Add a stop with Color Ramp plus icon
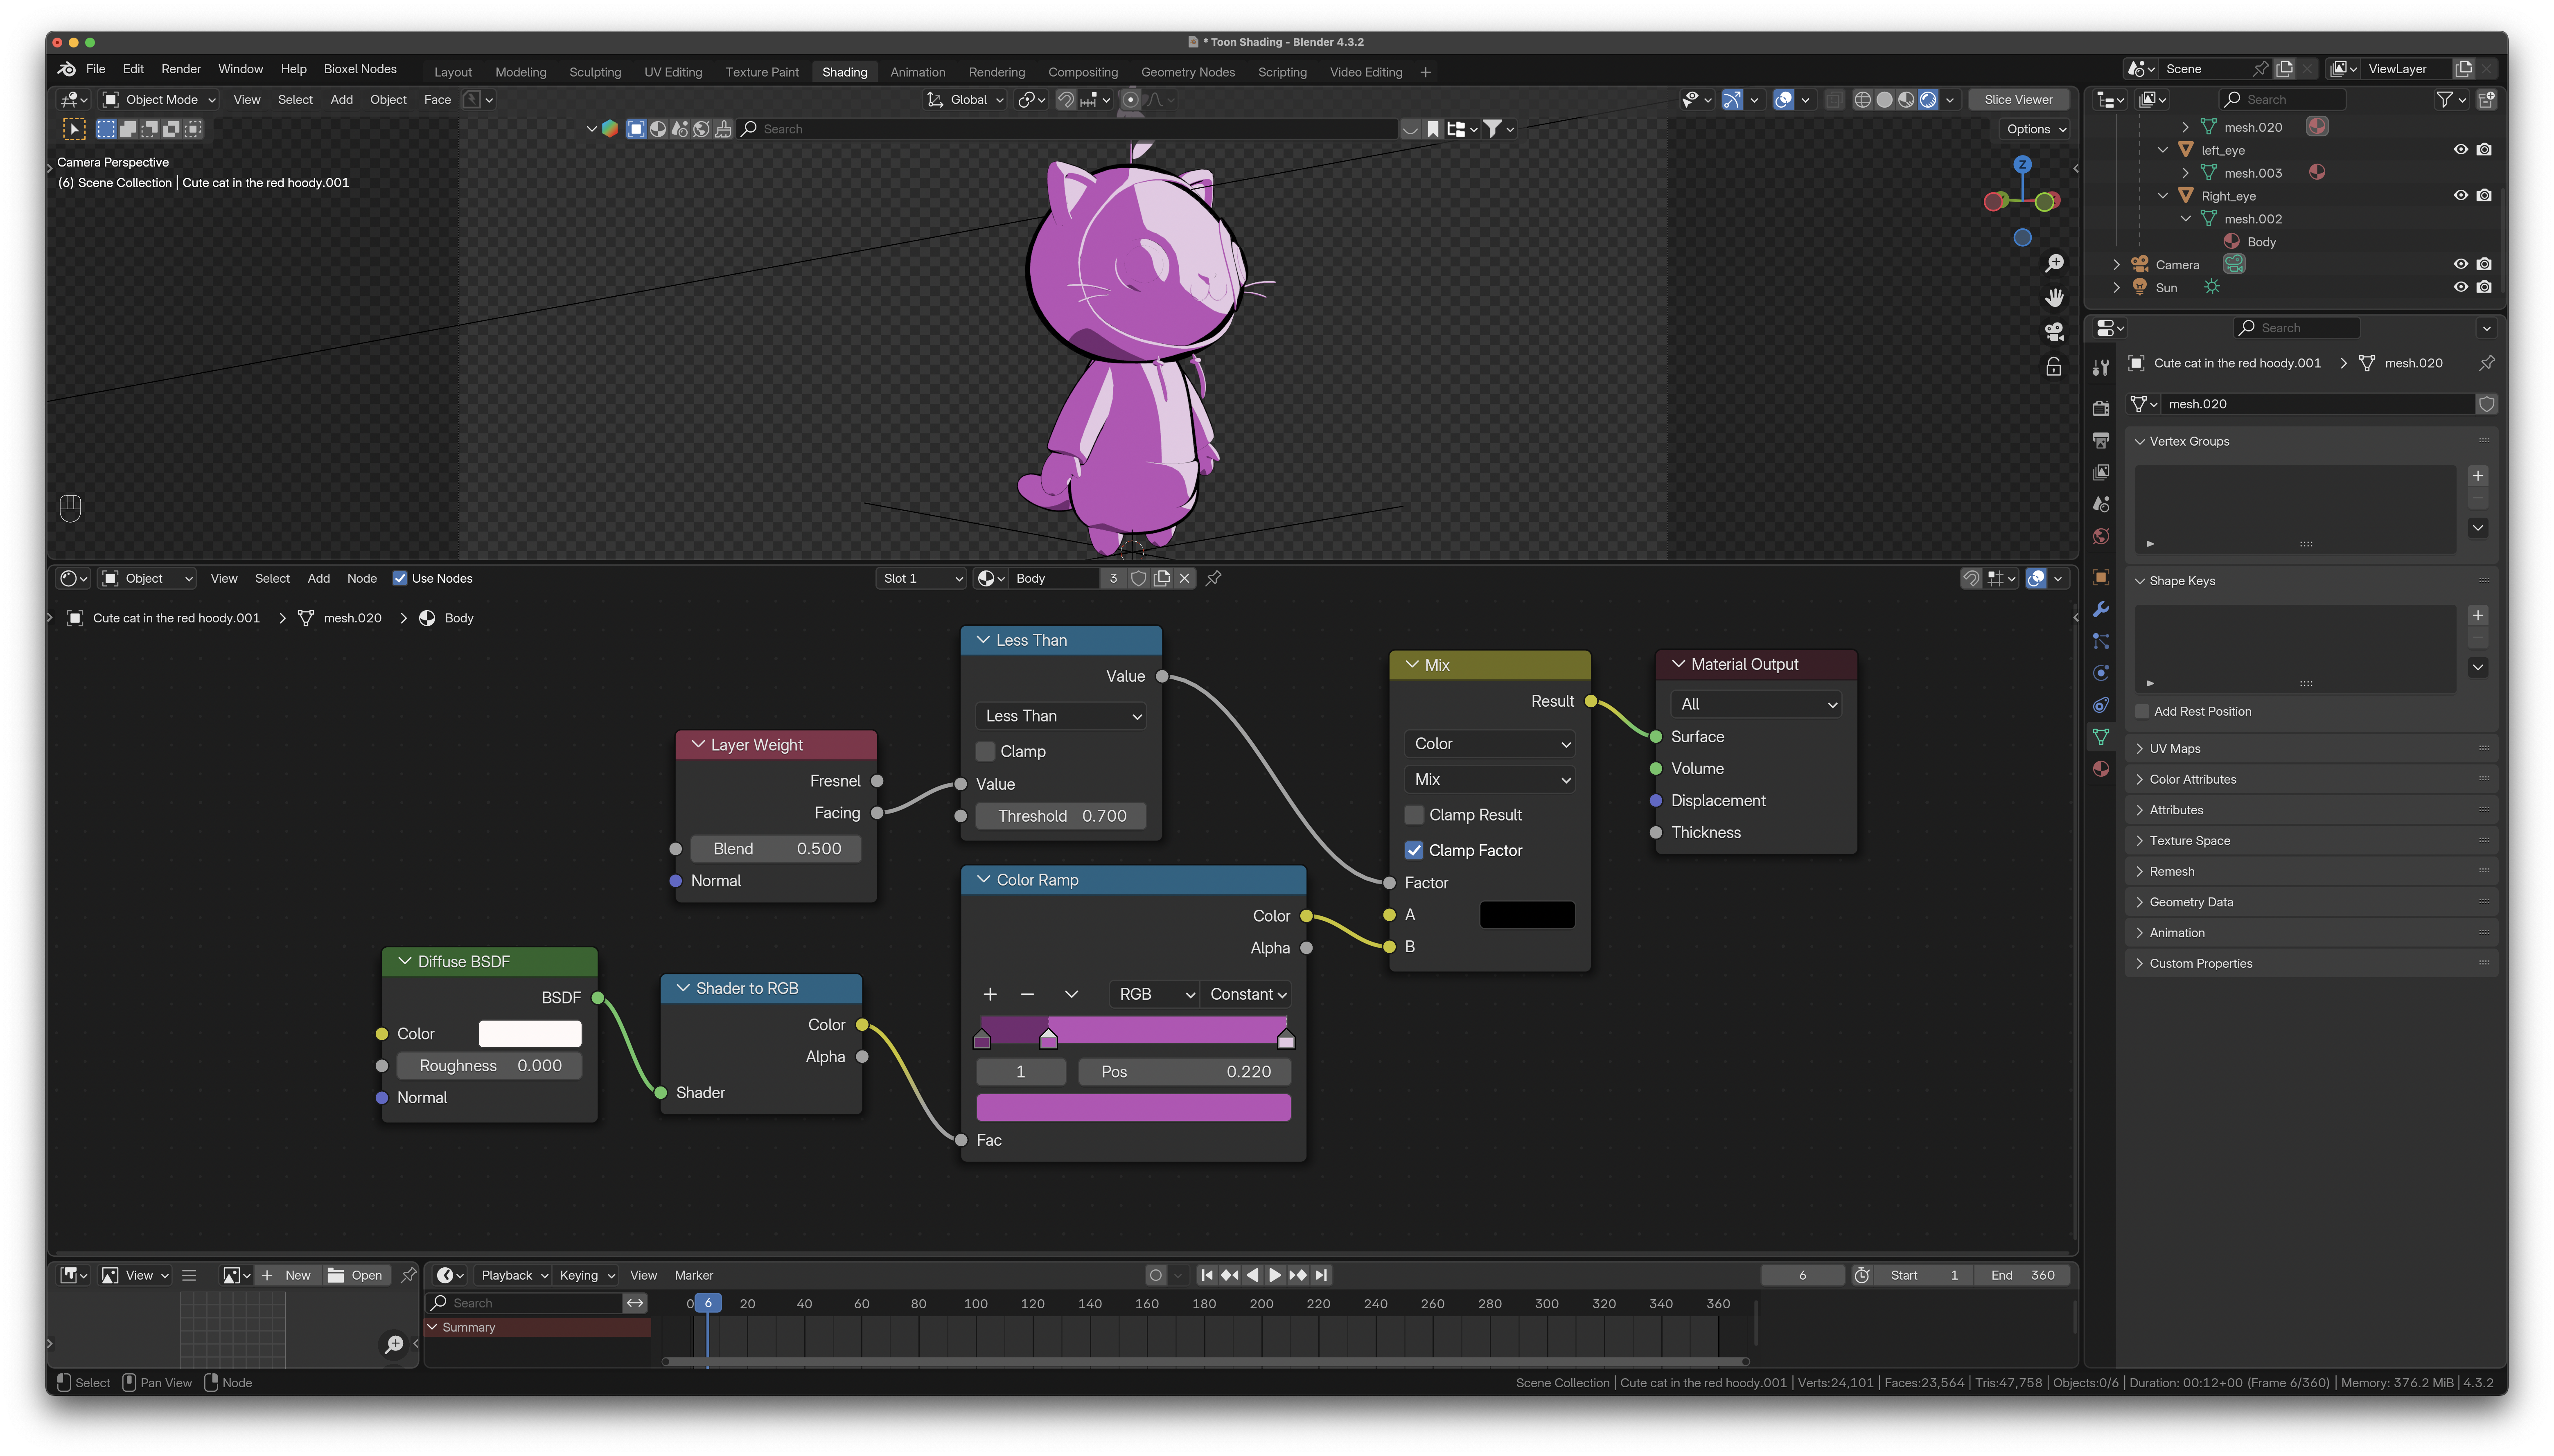The width and height of the screenshot is (2554, 1456). [x=990, y=994]
